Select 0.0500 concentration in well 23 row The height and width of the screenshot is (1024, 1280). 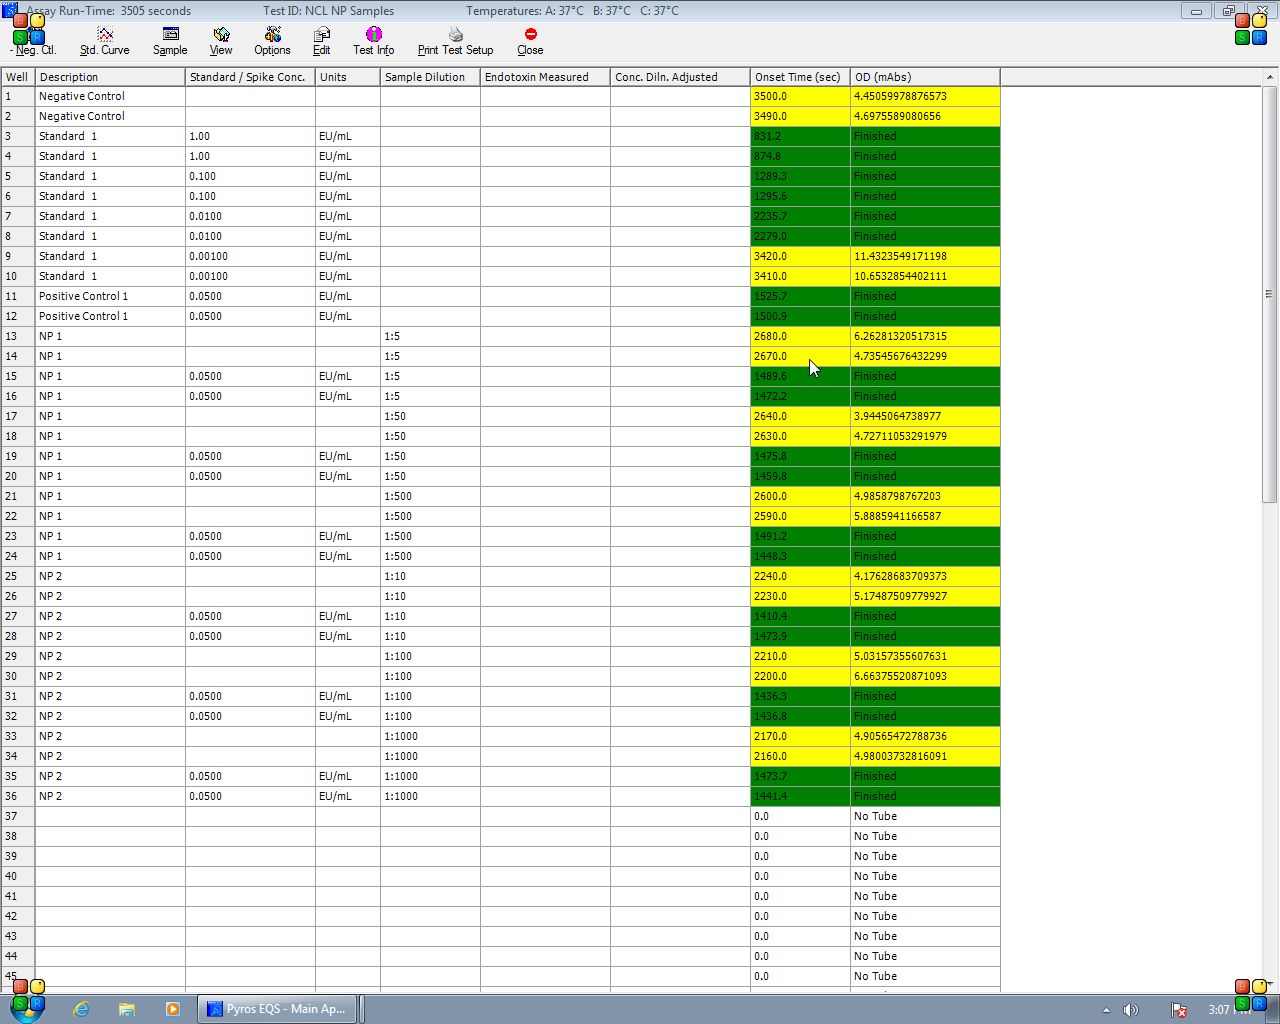(250, 536)
